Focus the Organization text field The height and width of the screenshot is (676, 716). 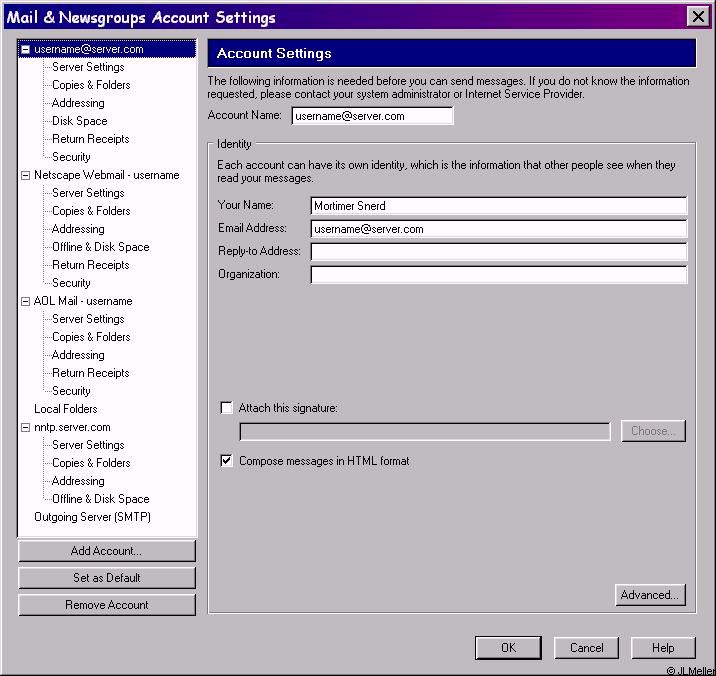(x=498, y=274)
